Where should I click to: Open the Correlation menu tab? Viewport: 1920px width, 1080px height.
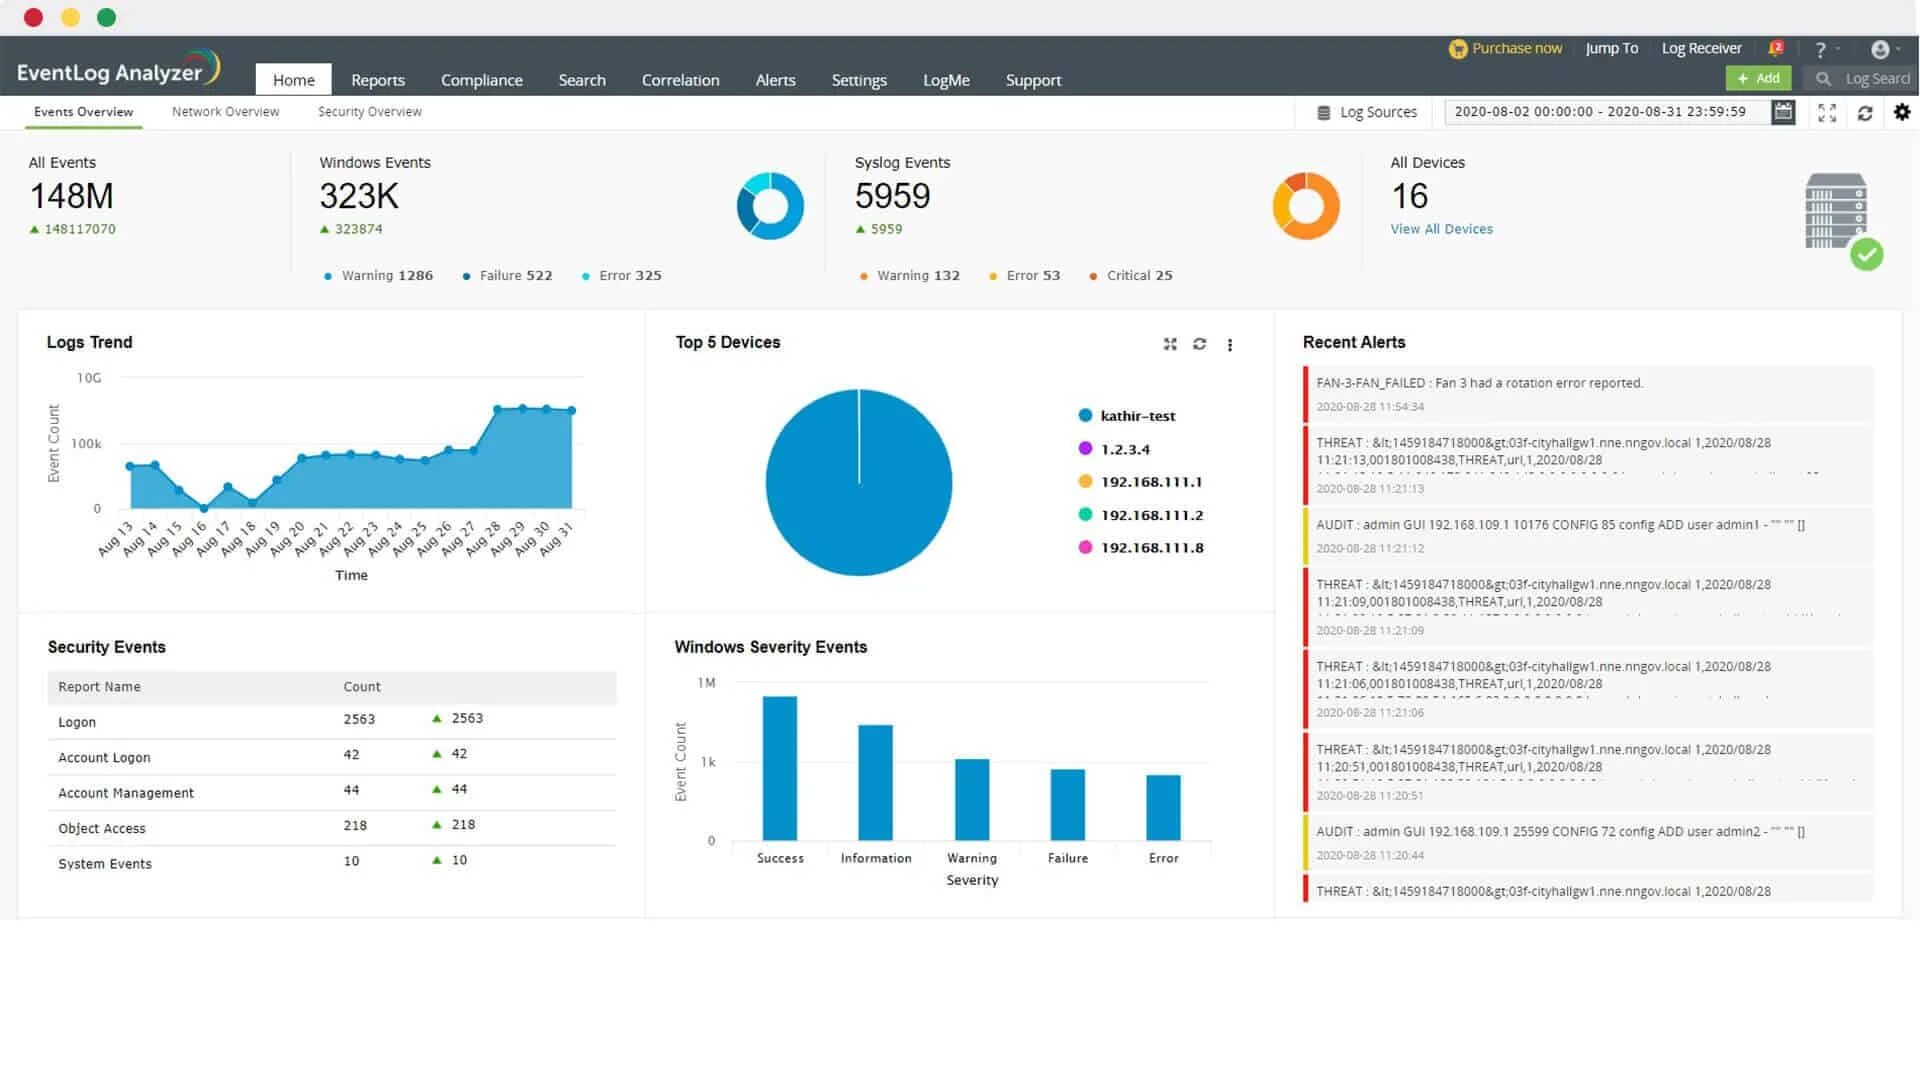click(680, 80)
